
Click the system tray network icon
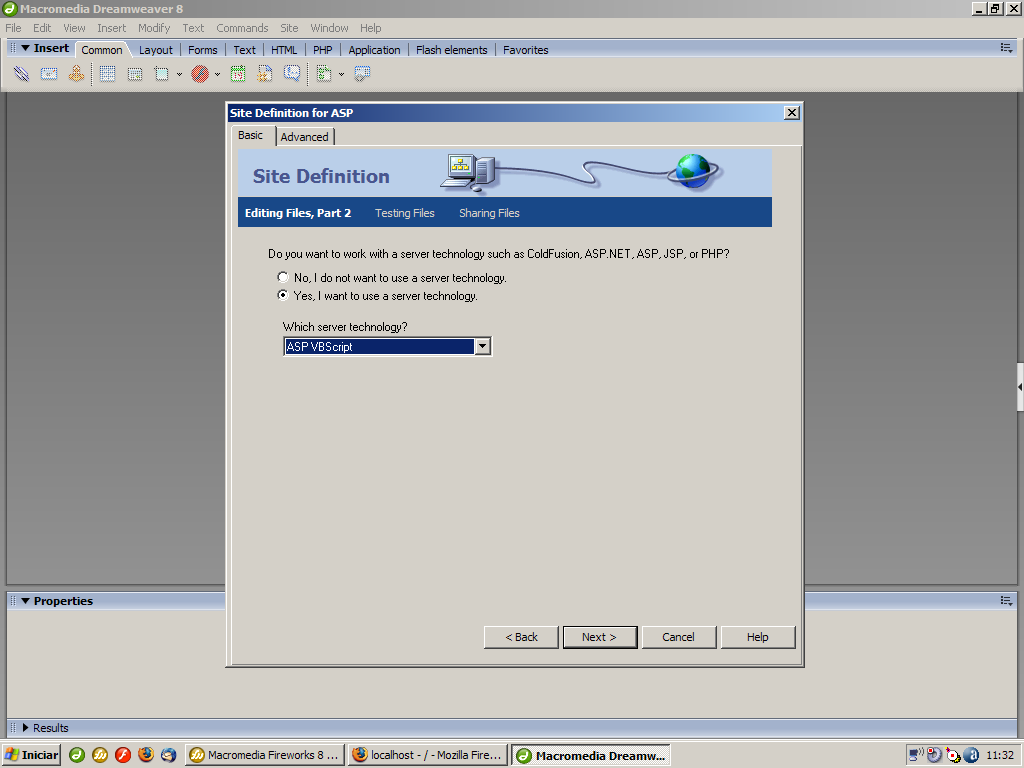916,755
